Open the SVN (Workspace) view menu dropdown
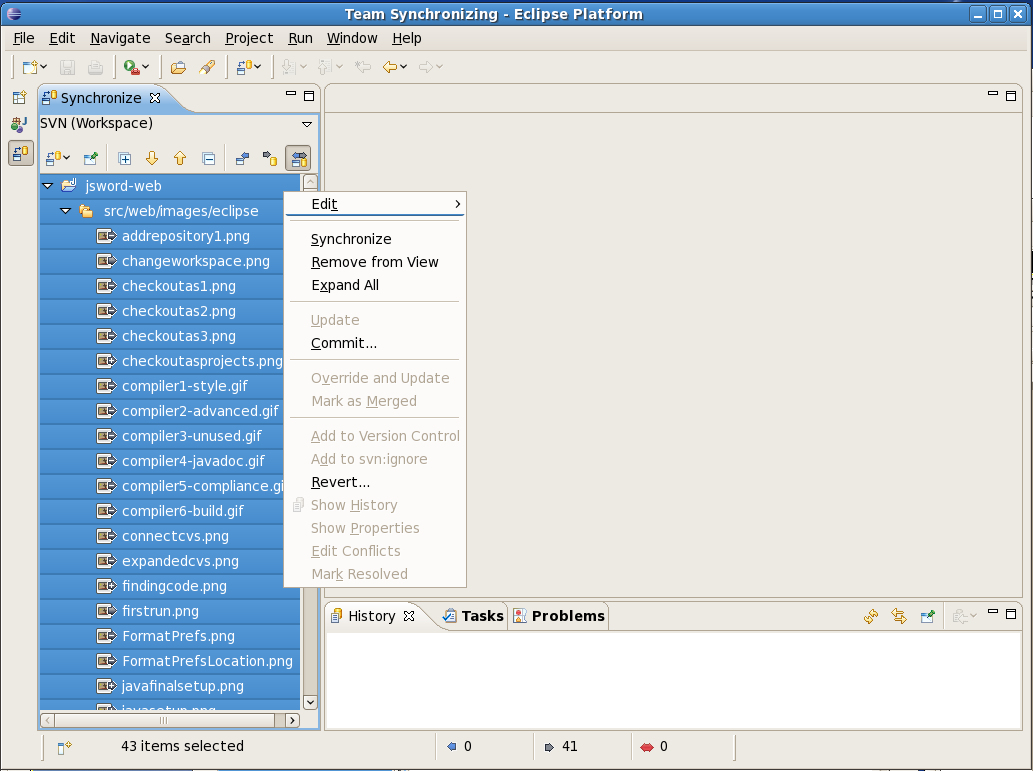This screenshot has width=1033, height=771. [x=307, y=124]
